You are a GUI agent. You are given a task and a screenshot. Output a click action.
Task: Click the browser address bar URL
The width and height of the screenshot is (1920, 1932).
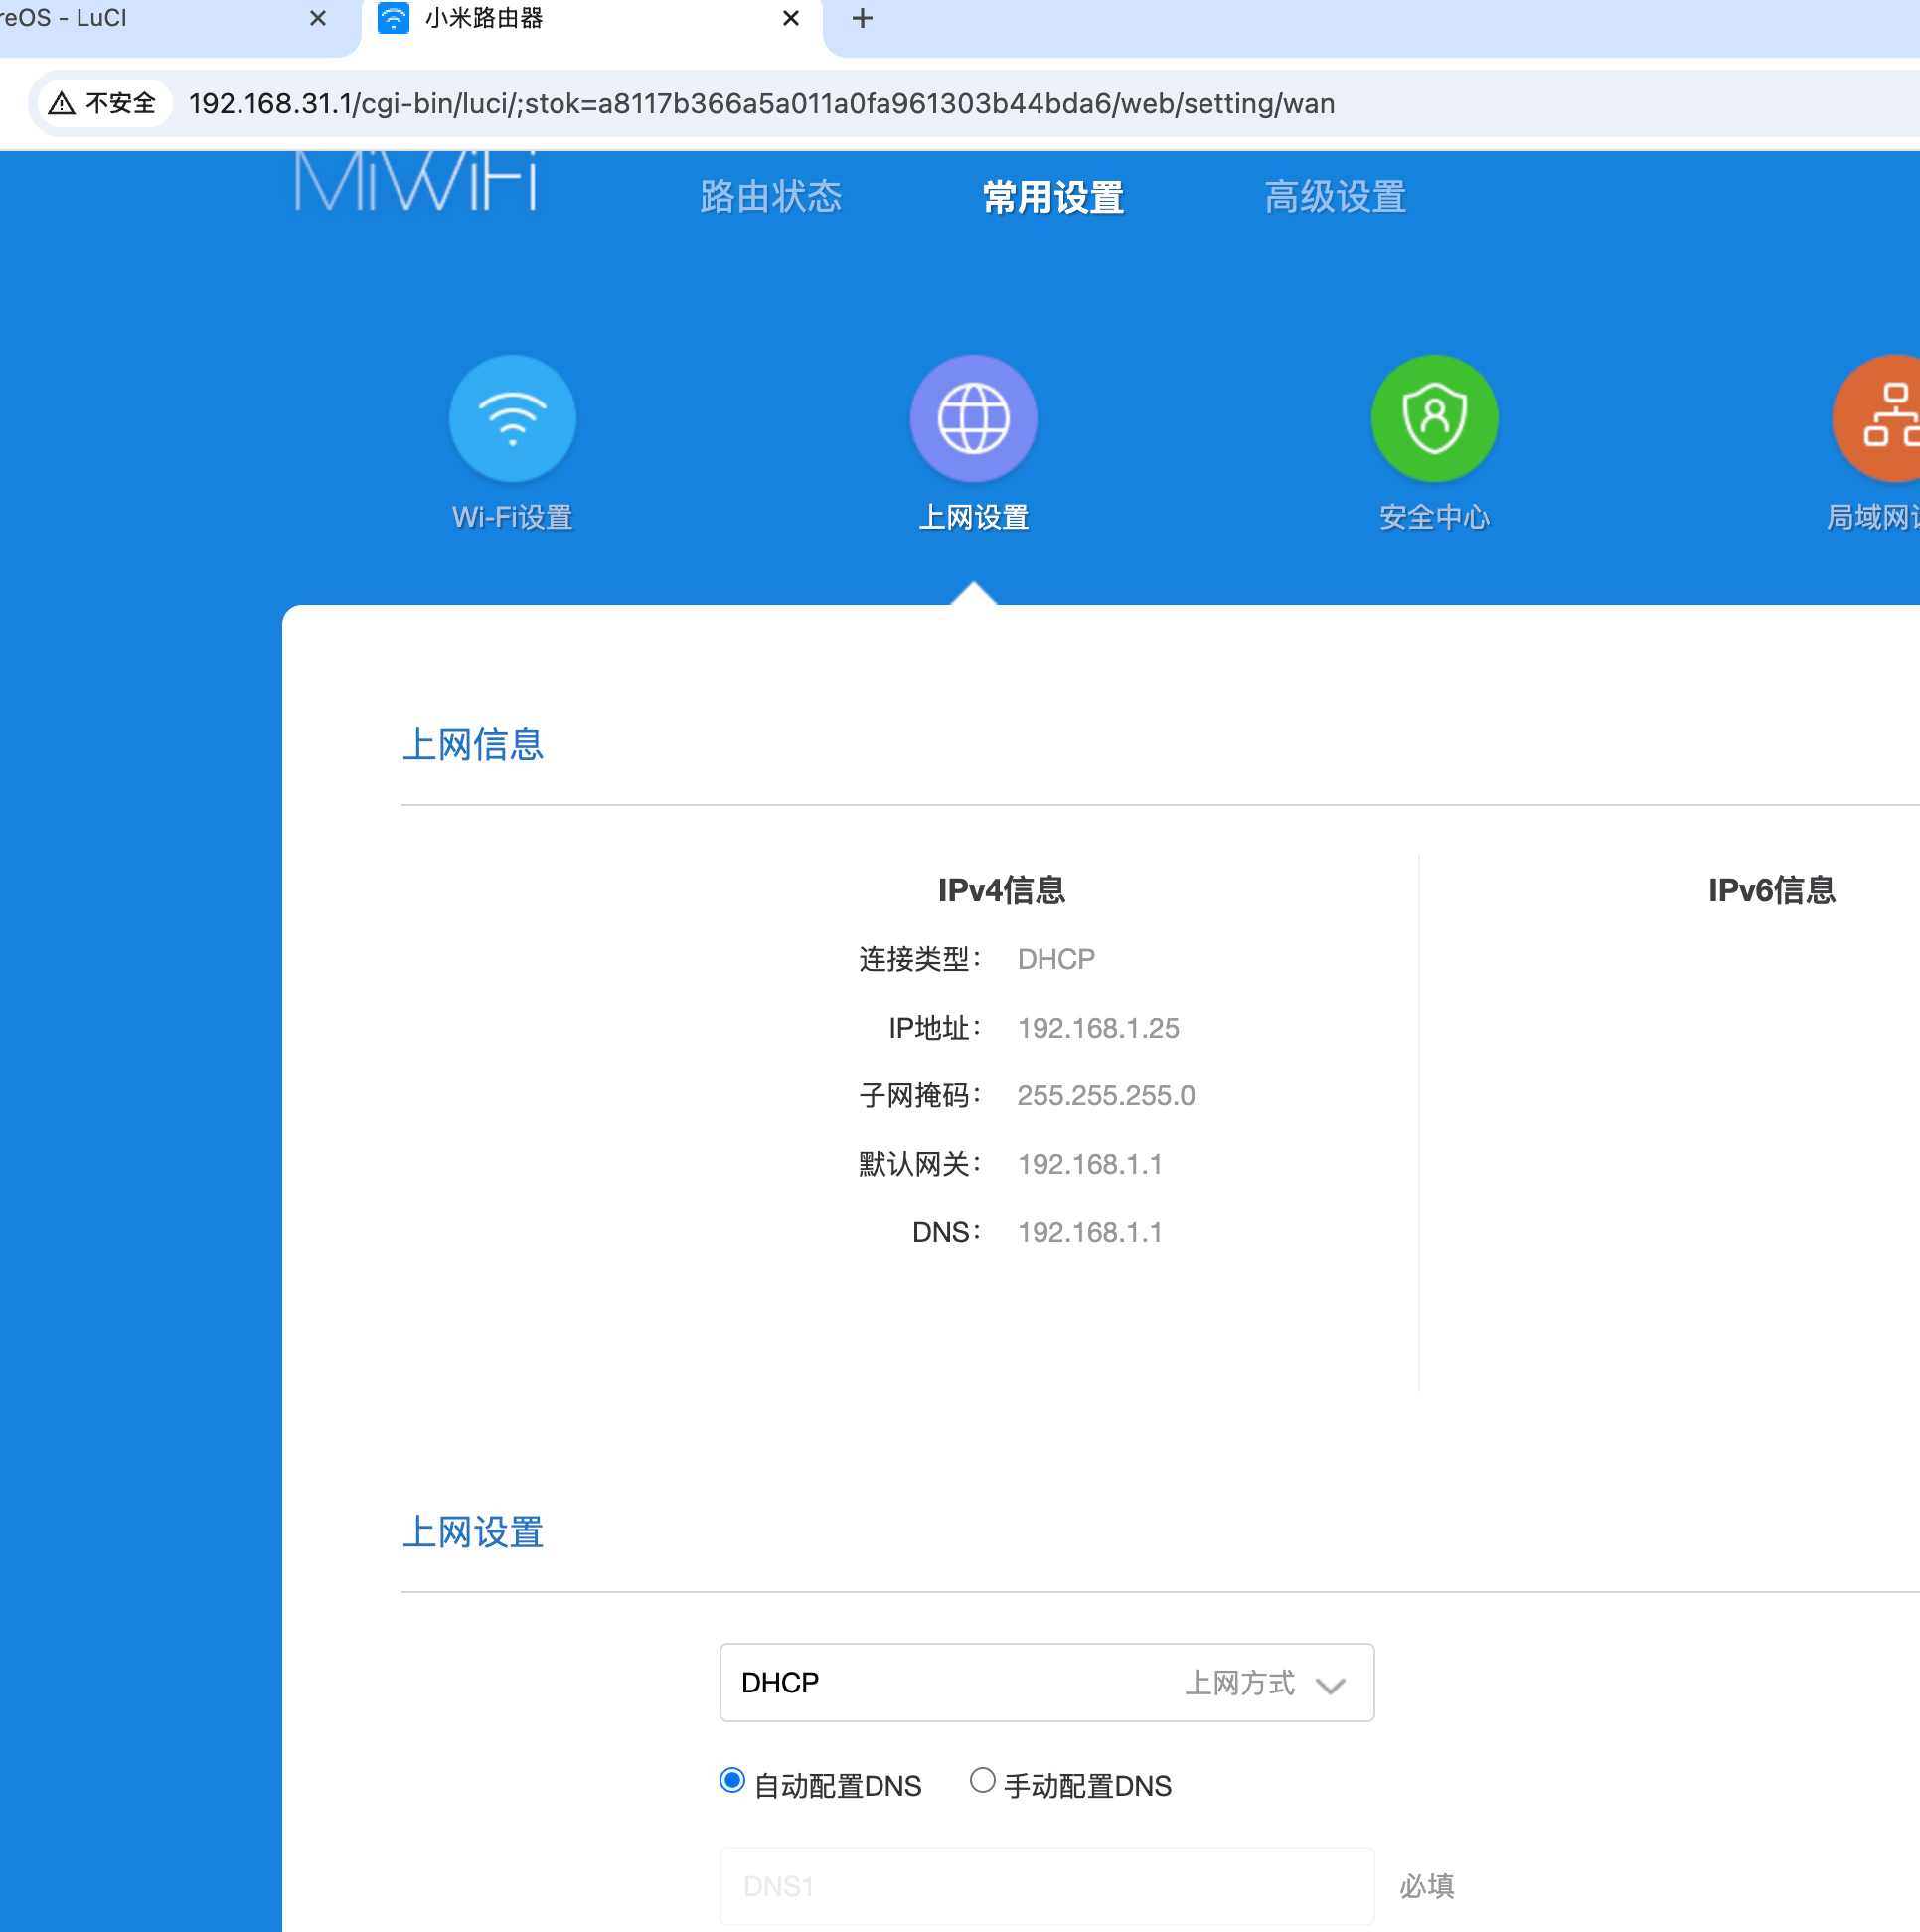(760, 104)
